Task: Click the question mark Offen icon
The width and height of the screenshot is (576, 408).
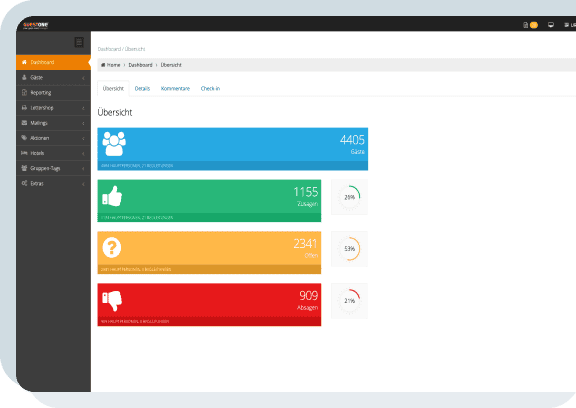Action: click(x=112, y=247)
